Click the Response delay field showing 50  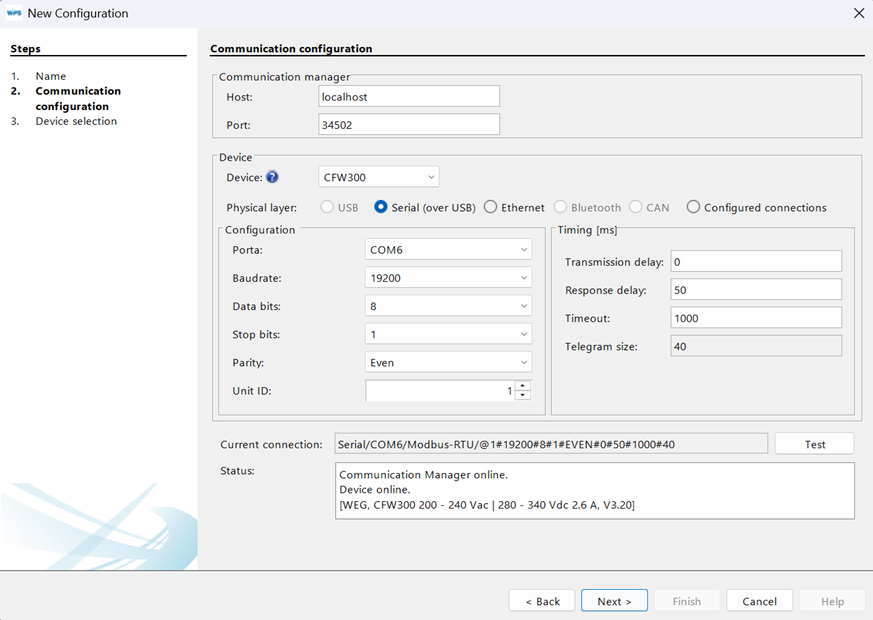pos(755,288)
